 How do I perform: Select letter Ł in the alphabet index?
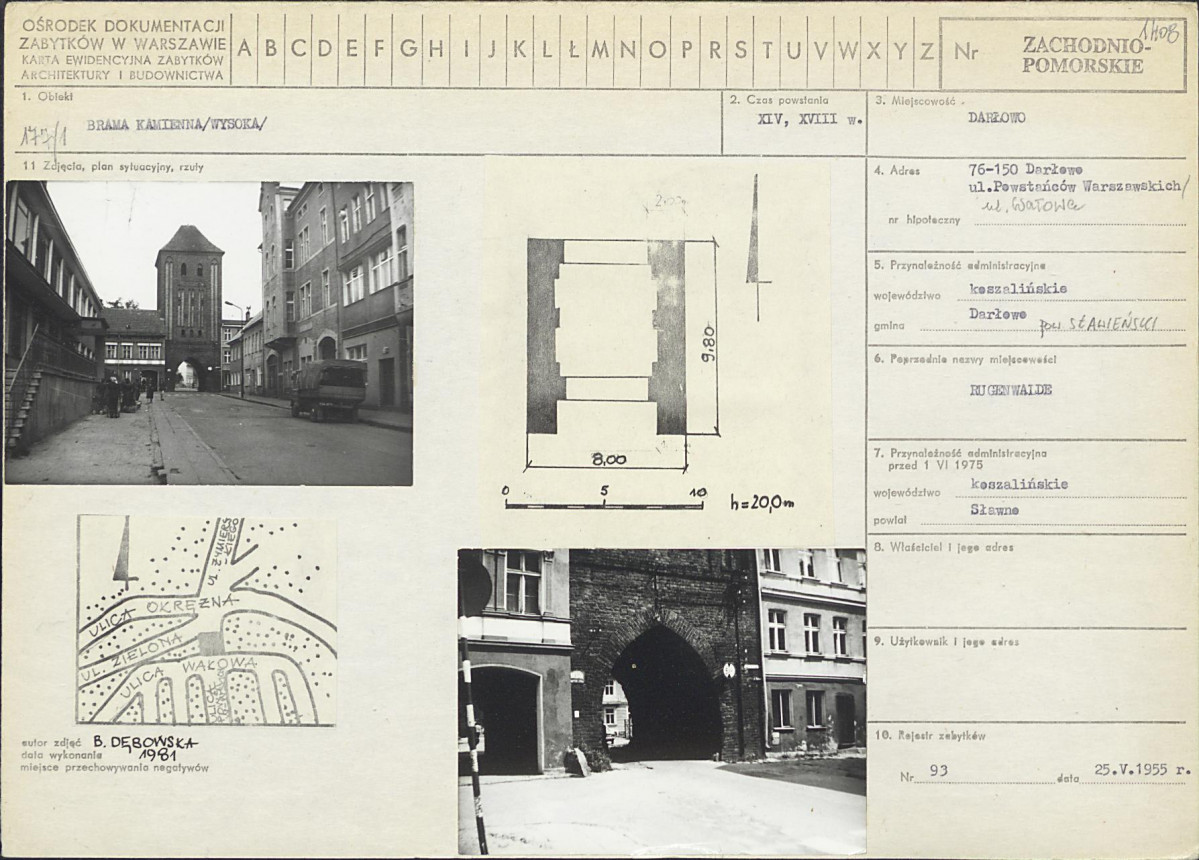[x=573, y=49]
